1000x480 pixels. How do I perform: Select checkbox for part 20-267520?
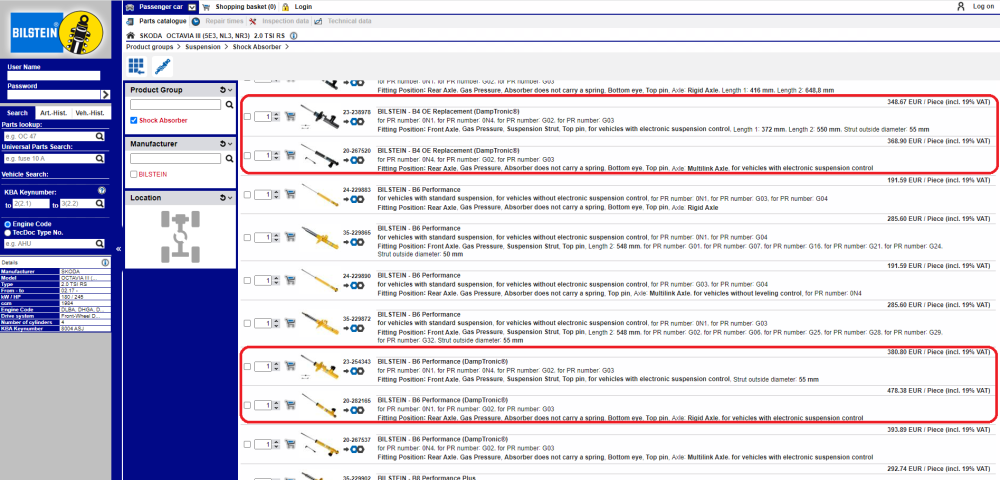(247, 156)
